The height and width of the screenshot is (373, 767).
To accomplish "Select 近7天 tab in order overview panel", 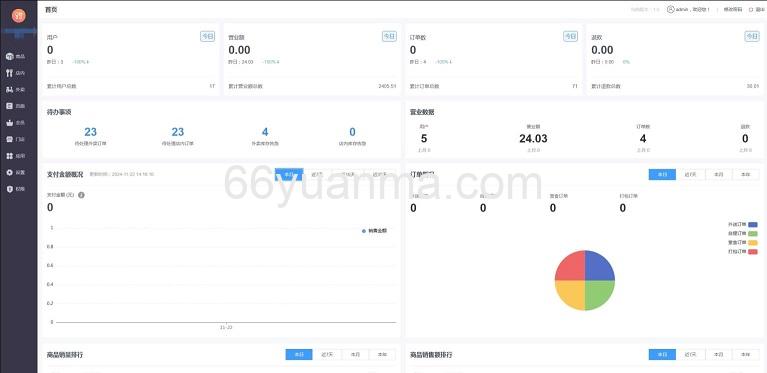I will click(690, 175).
